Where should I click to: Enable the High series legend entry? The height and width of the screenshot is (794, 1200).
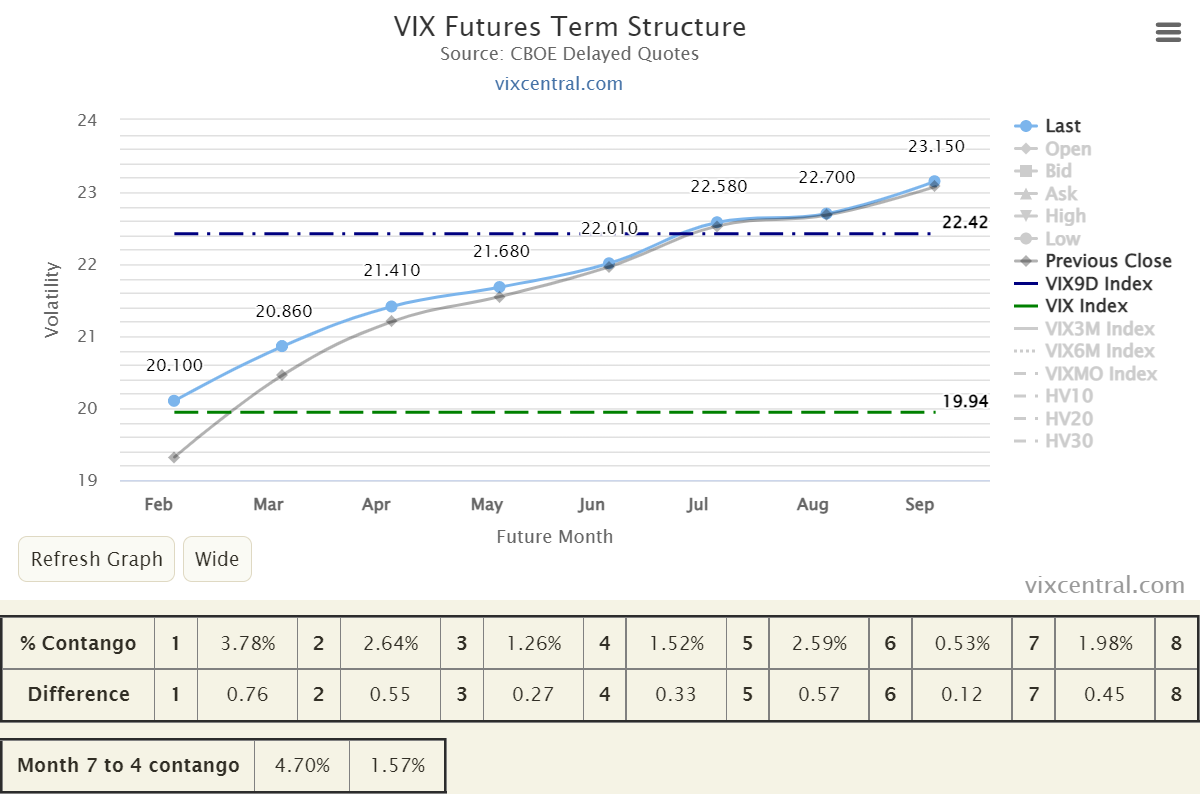[x=1049, y=216]
